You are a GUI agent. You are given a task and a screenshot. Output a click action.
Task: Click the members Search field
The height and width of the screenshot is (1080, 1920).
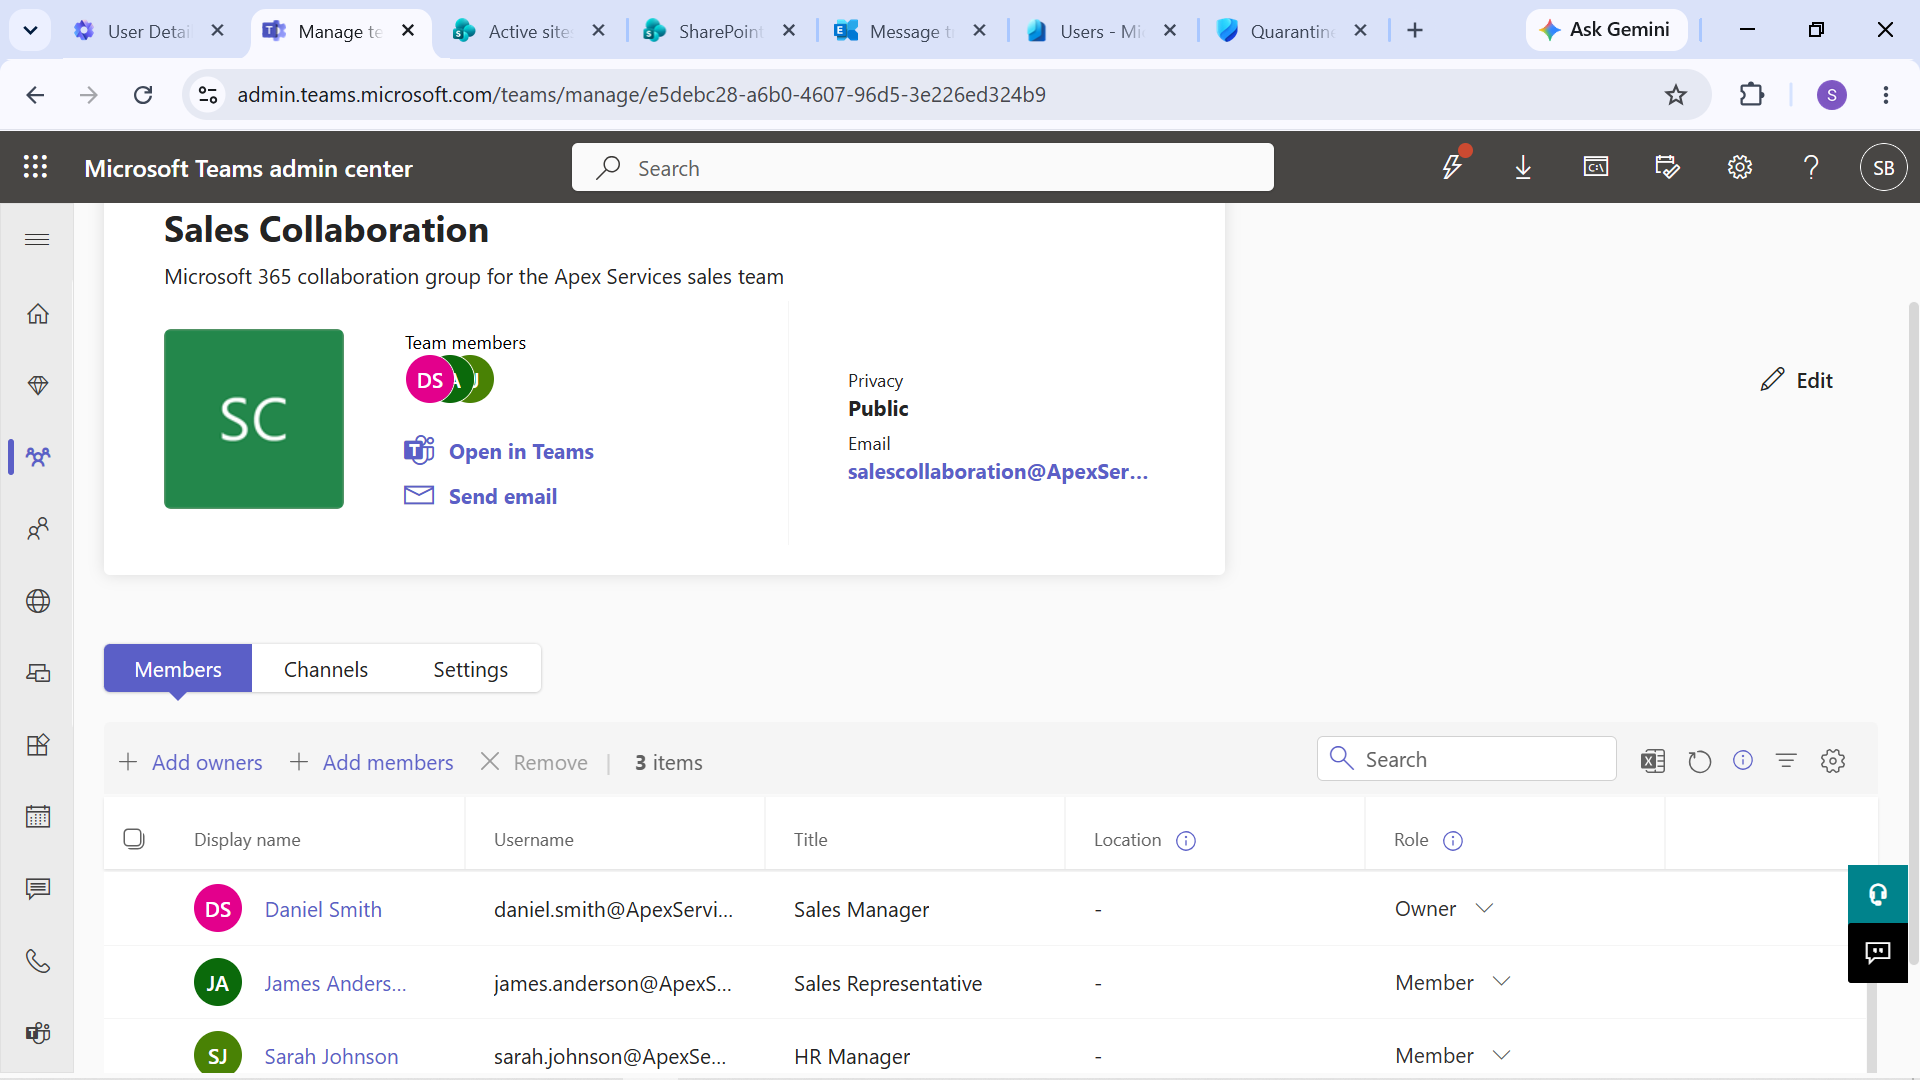(1467, 759)
